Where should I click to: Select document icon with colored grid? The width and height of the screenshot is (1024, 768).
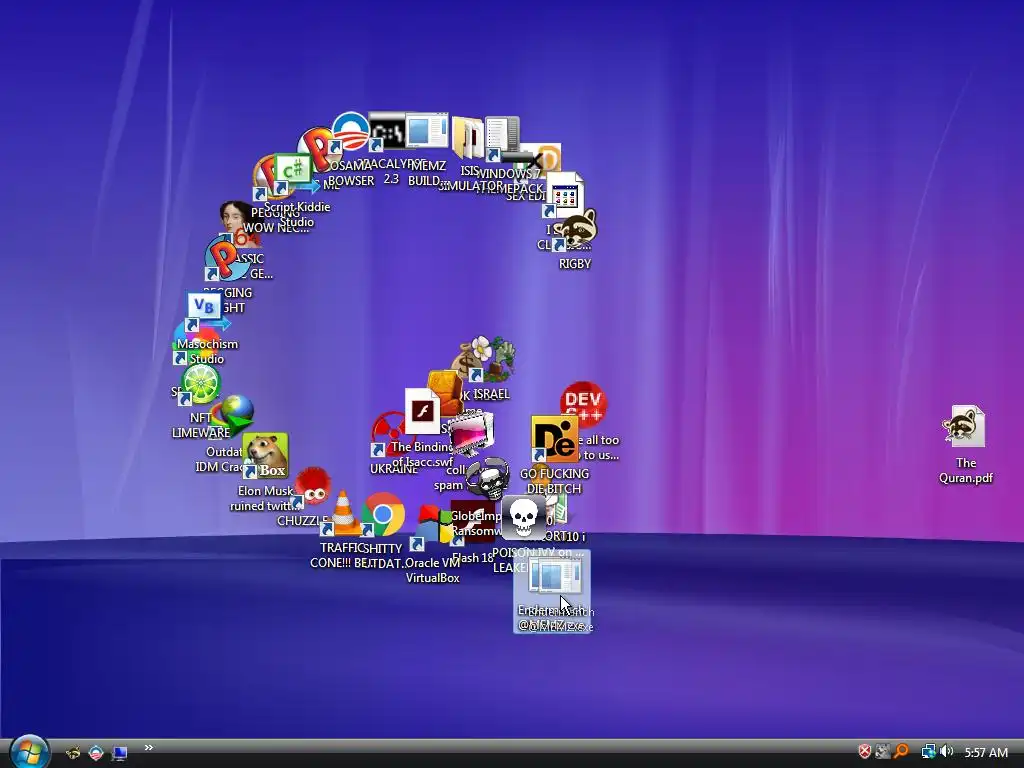coord(564,195)
